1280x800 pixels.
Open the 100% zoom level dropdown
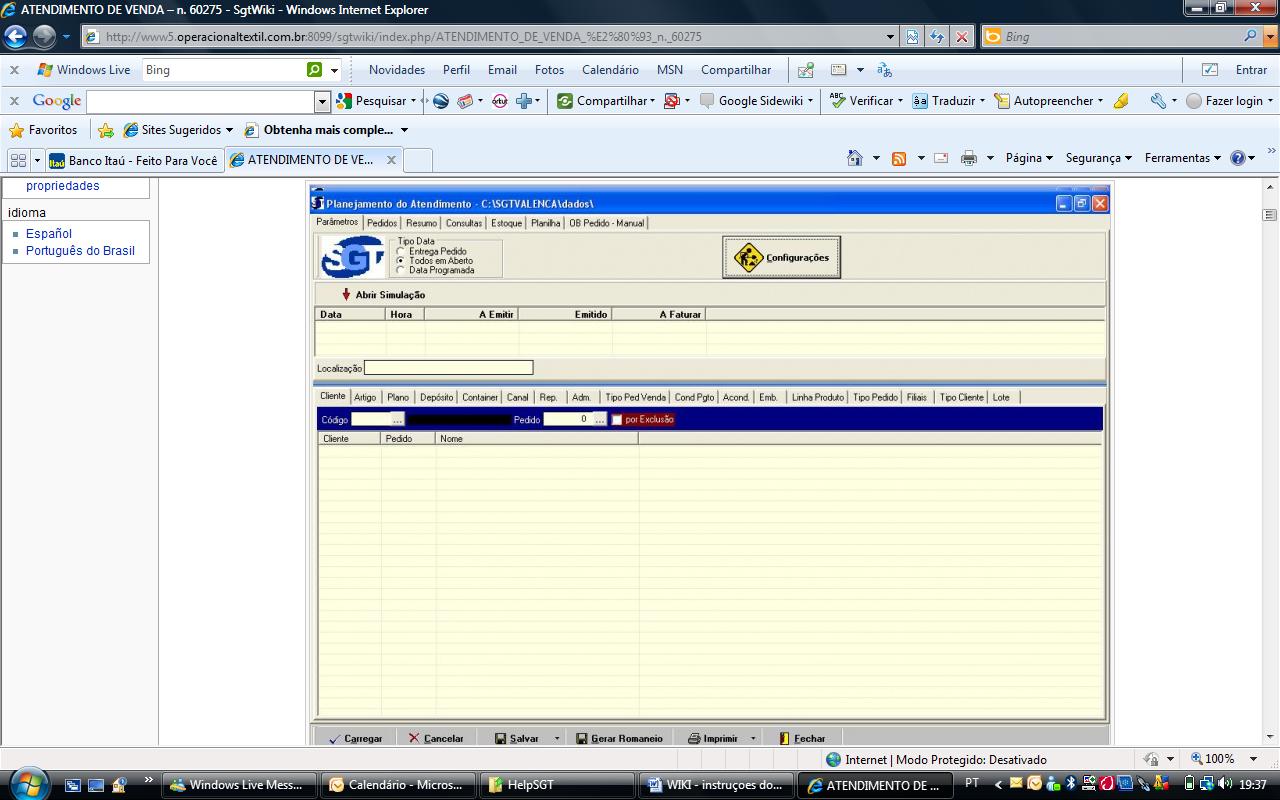(x=1254, y=759)
